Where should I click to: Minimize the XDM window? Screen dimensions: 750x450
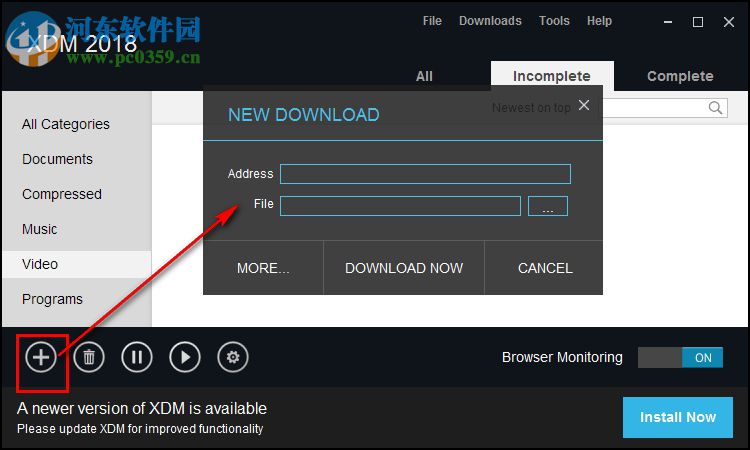[x=668, y=22]
